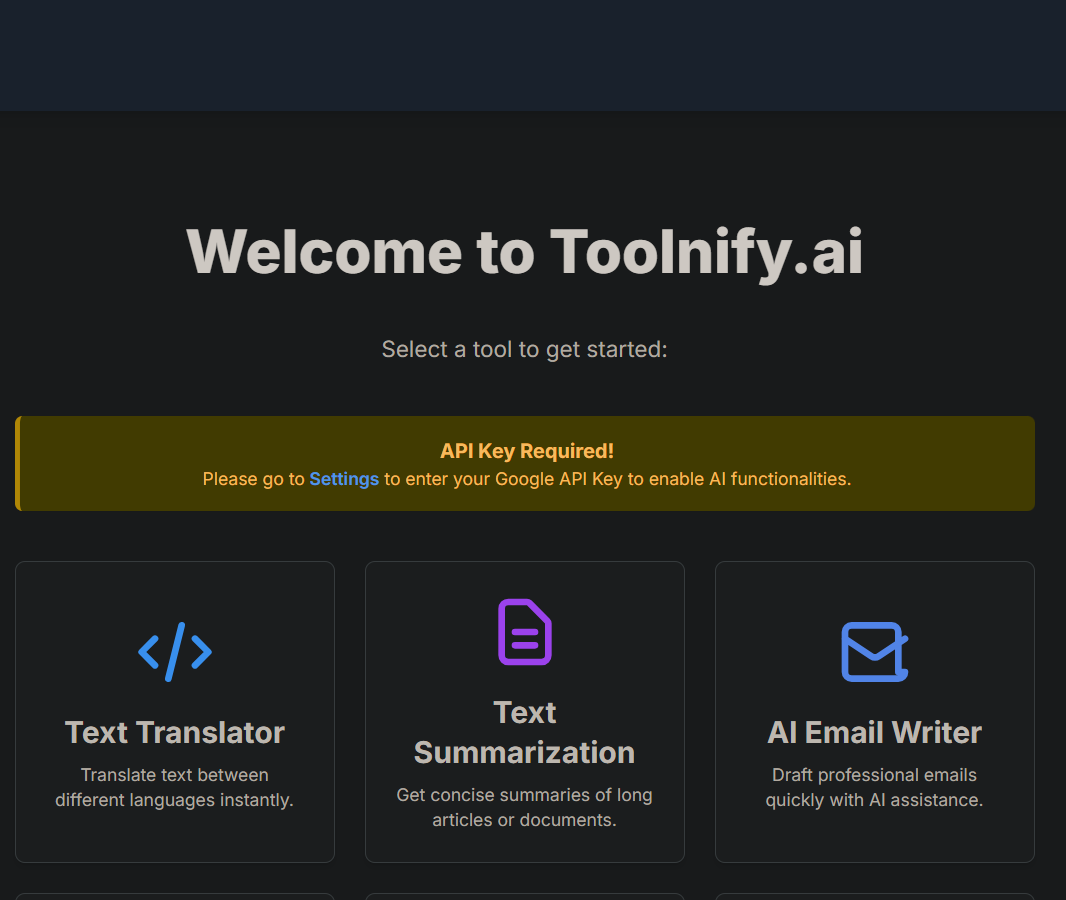Click the yellow API key warning banner
Screen dimensions: 1066x900
pos(525,463)
